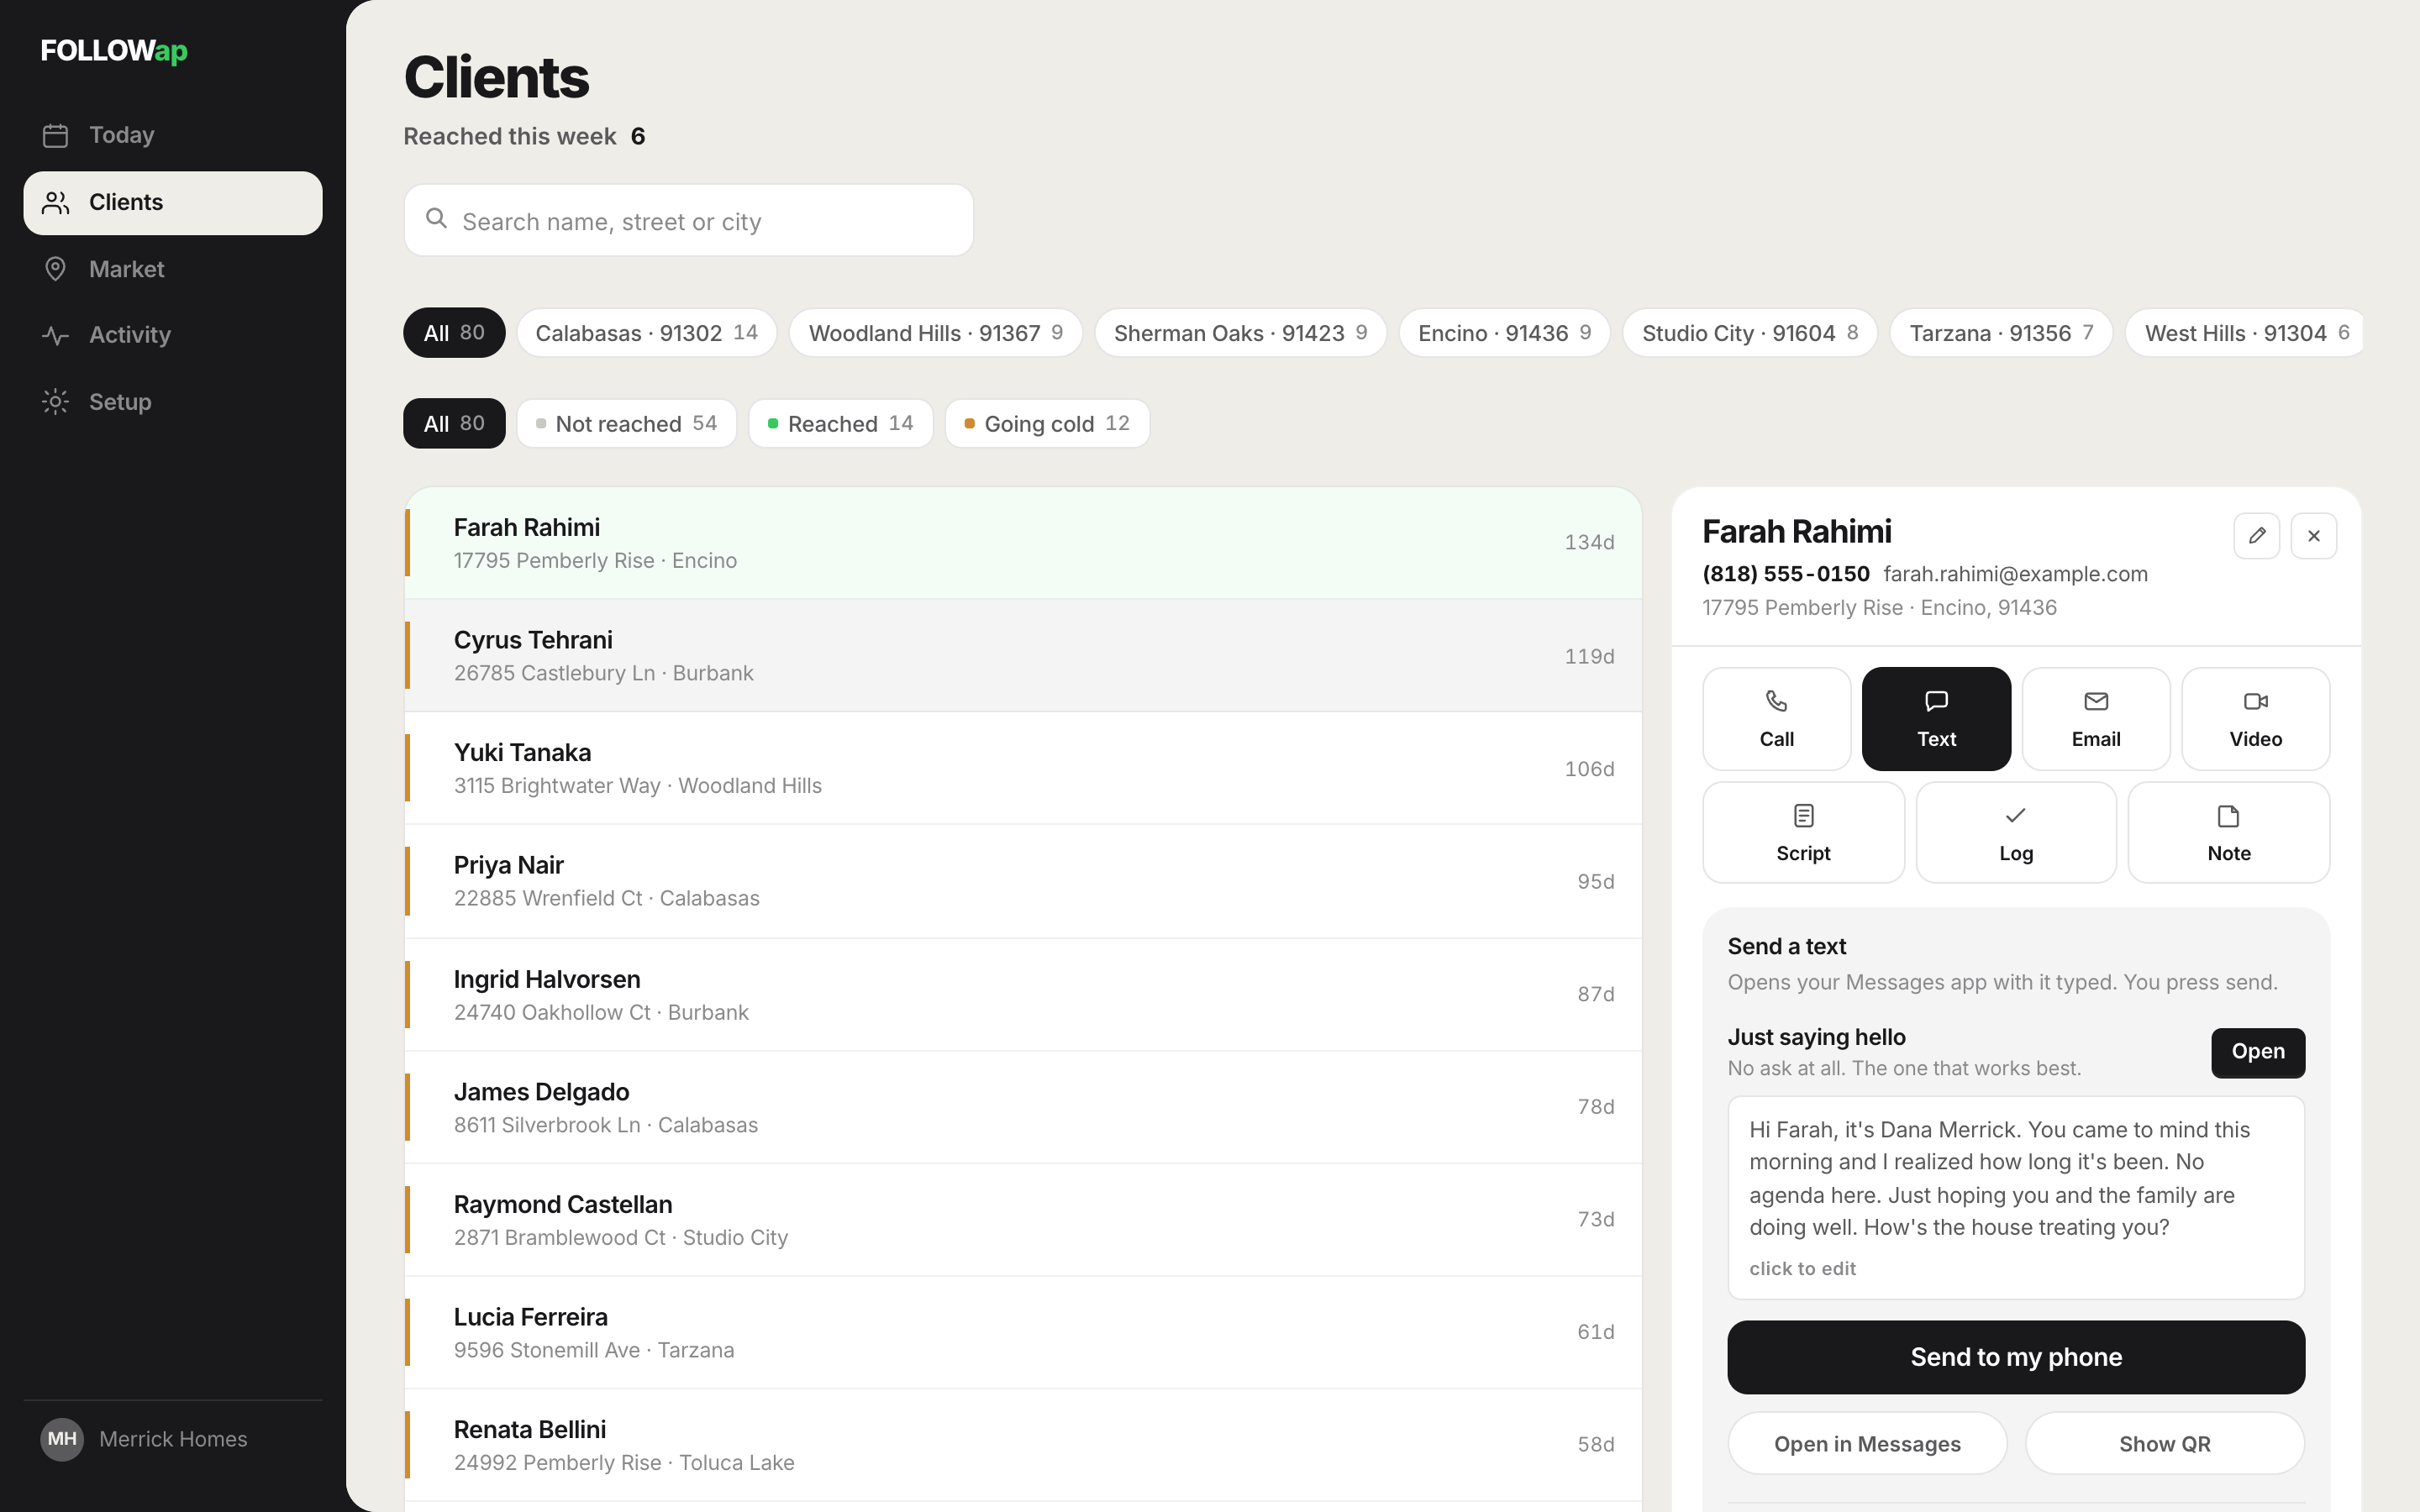Select Ingrid Halvorsen in the list
Image resolution: width=2420 pixels, height=1512 pixels.
pyautogui.click(x=1023, y=995)
